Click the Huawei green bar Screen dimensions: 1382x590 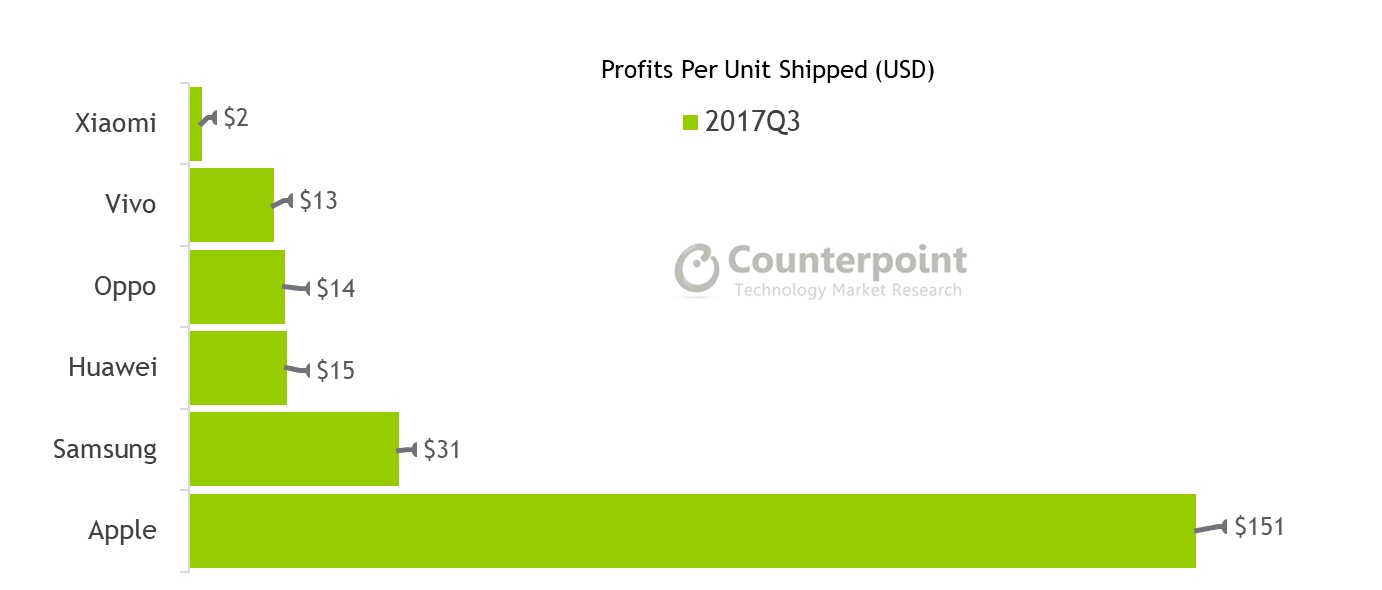(238, 368)
